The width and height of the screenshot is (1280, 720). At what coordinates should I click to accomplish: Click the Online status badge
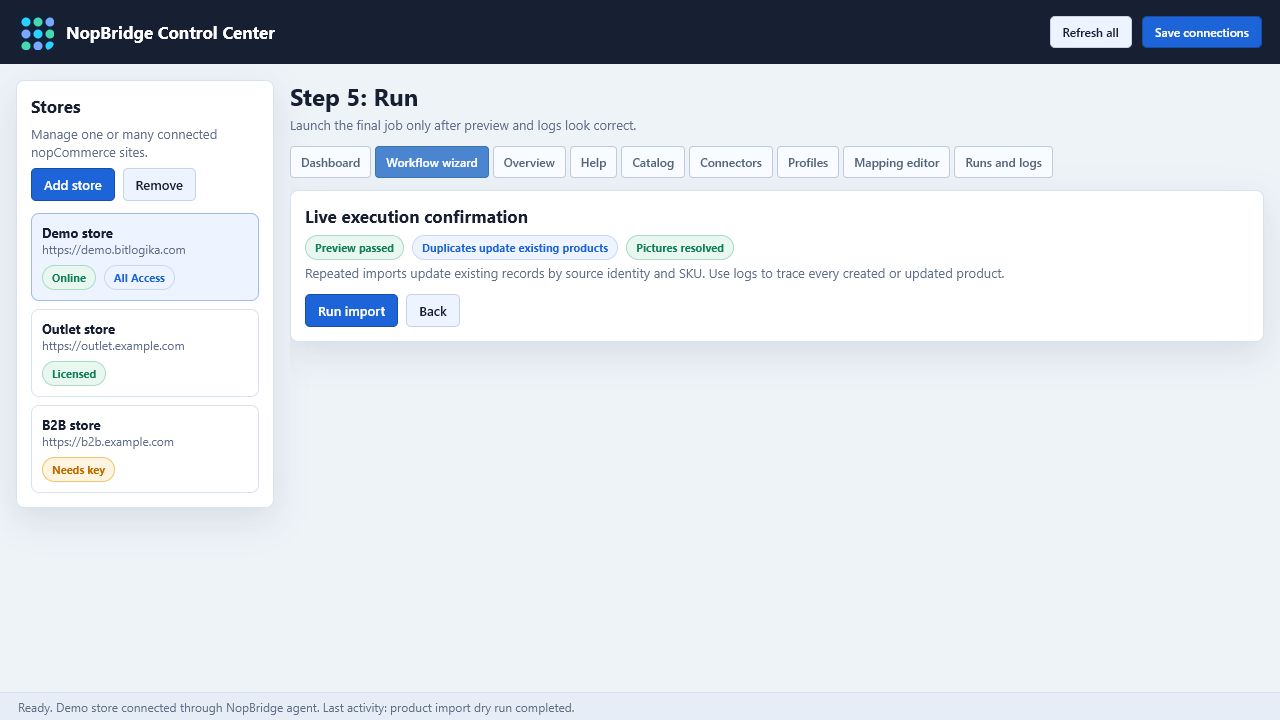69,278
